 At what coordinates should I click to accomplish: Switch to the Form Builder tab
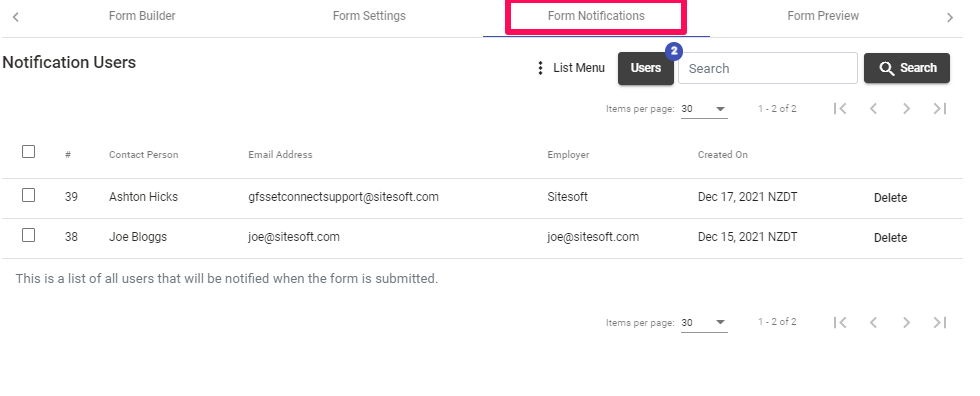[142, 16]
